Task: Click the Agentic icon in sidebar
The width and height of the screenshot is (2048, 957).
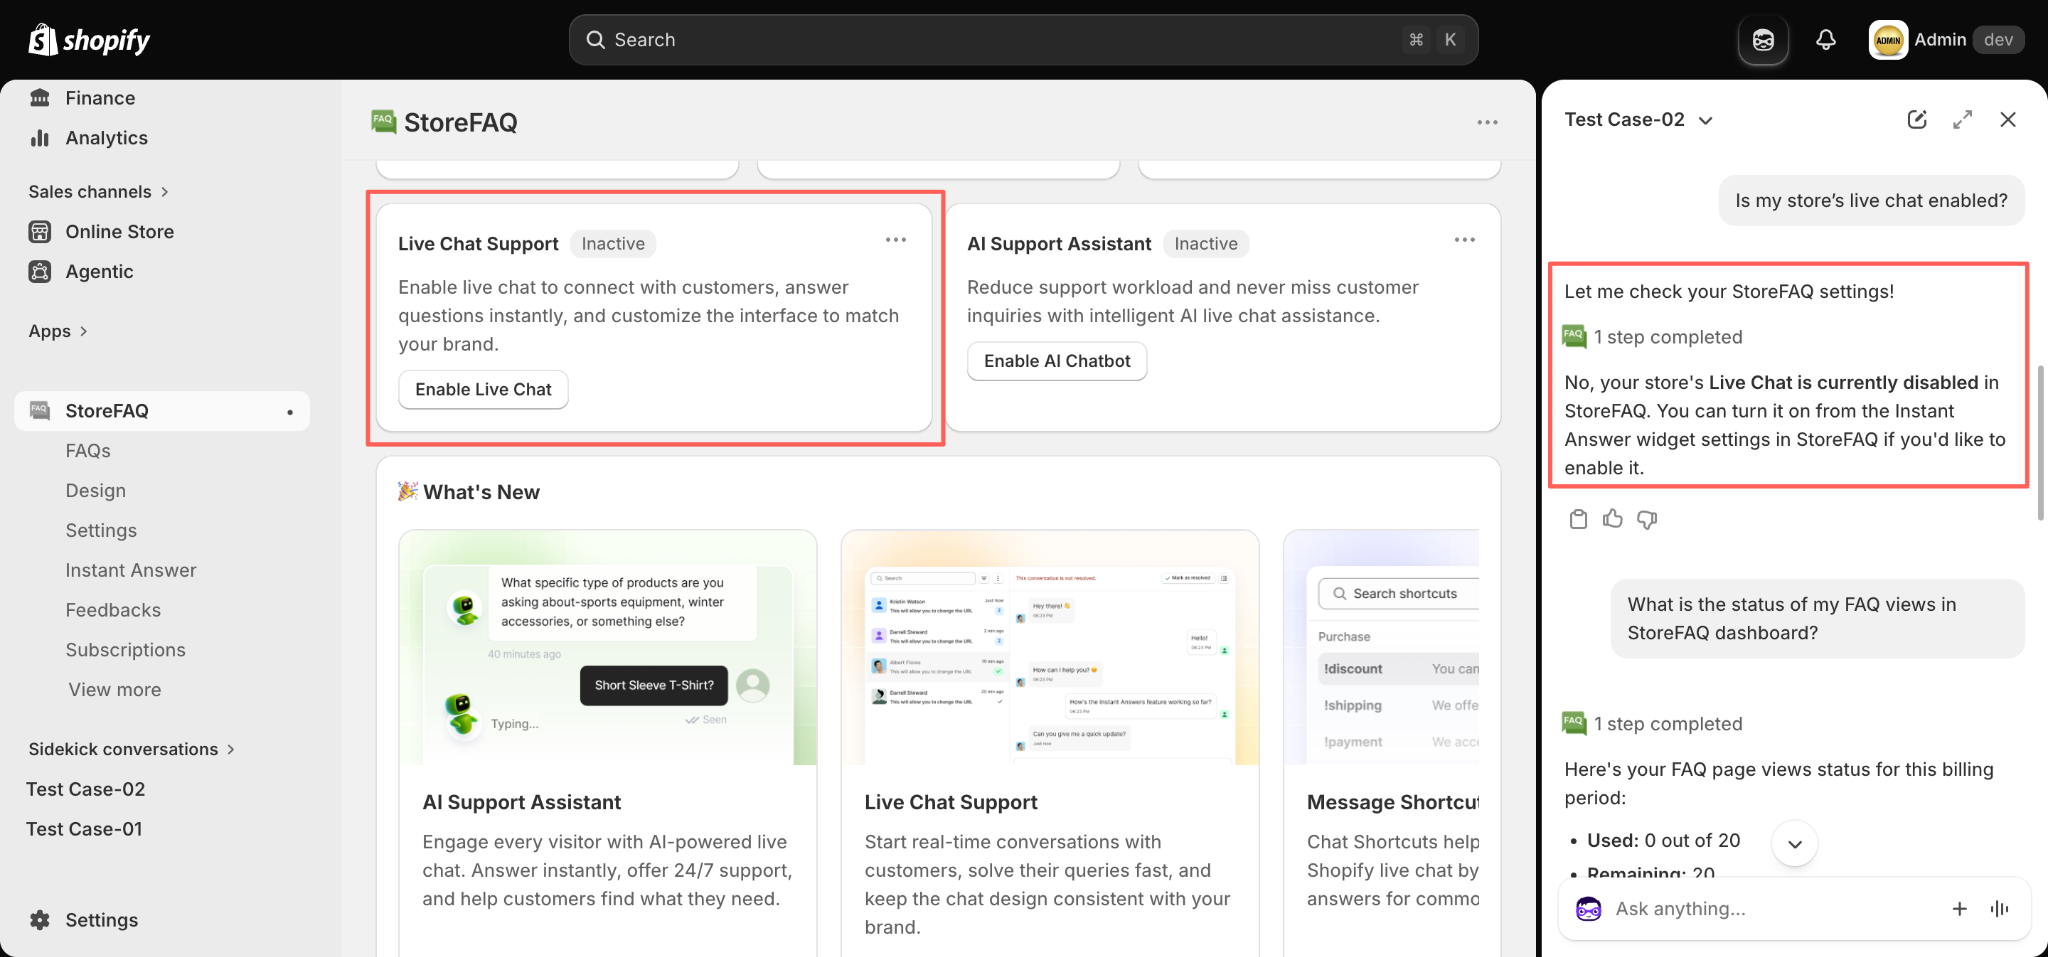Action: (x=40, y=272)
